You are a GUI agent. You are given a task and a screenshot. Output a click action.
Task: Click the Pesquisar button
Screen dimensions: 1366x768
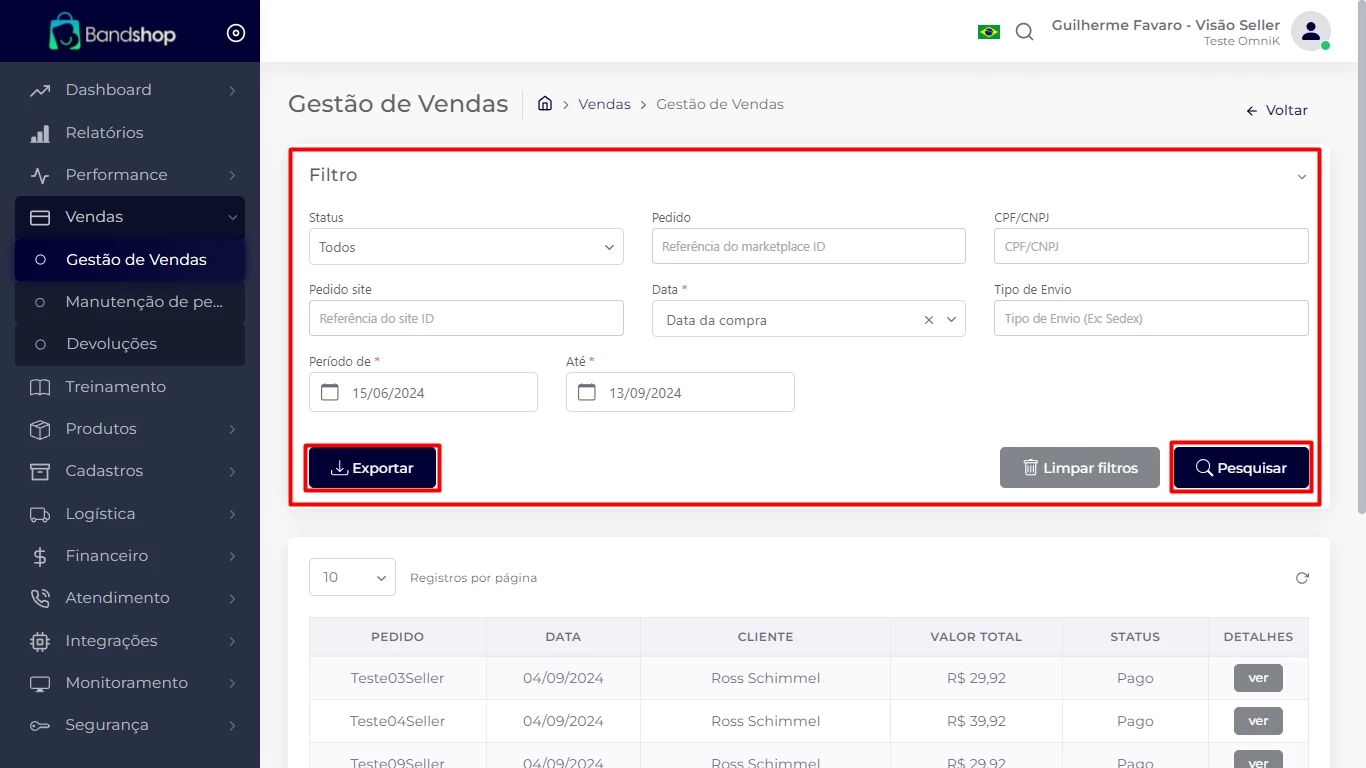coord(1240,468)
